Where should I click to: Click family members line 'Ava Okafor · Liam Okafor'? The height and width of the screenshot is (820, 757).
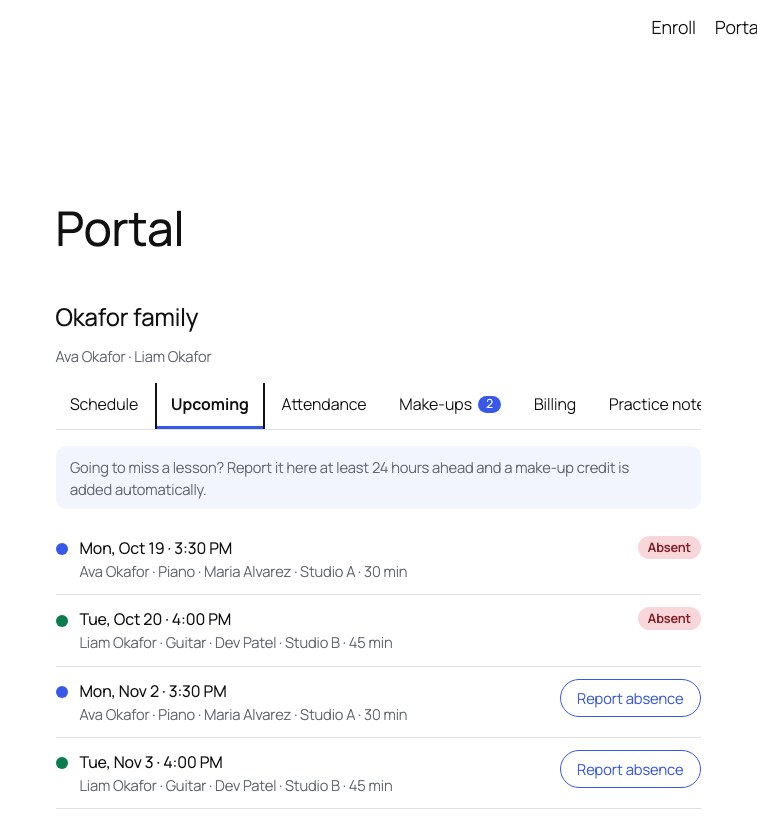point(133,357)
